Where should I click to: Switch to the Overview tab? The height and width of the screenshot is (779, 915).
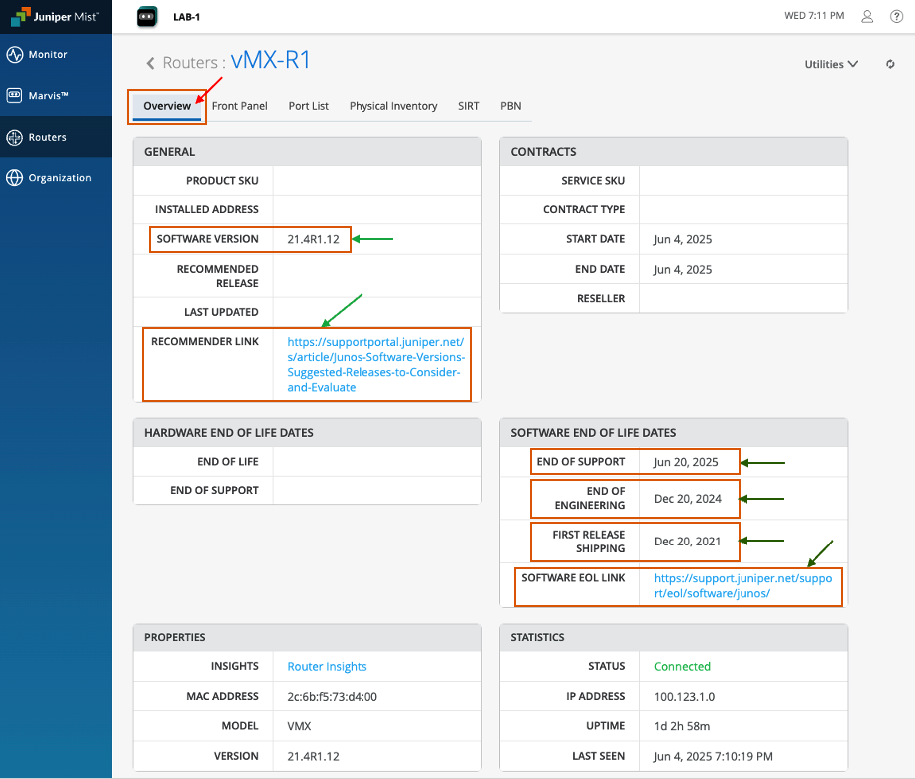point(167,106)
